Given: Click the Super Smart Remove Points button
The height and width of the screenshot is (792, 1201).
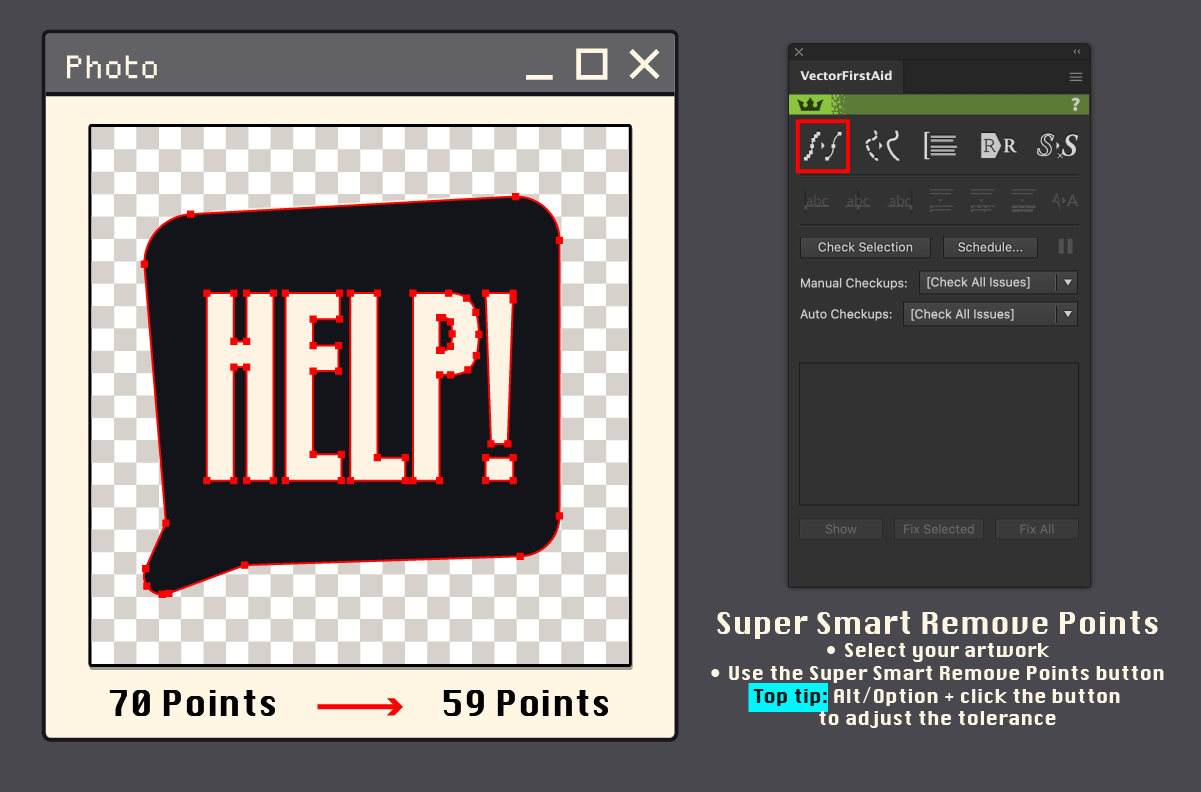Looking at the screenshot, I should pos(822,146).
